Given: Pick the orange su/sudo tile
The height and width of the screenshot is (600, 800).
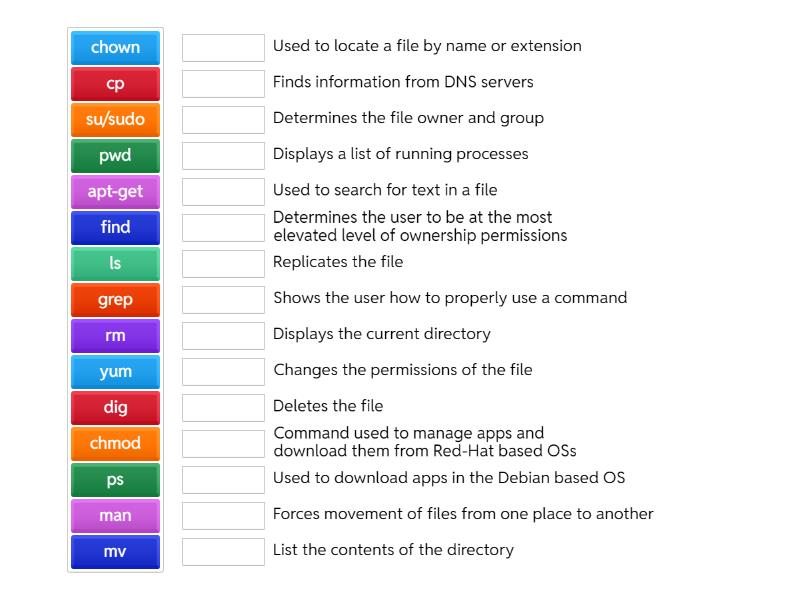Looking at the screenshot, I should (115, 119).
